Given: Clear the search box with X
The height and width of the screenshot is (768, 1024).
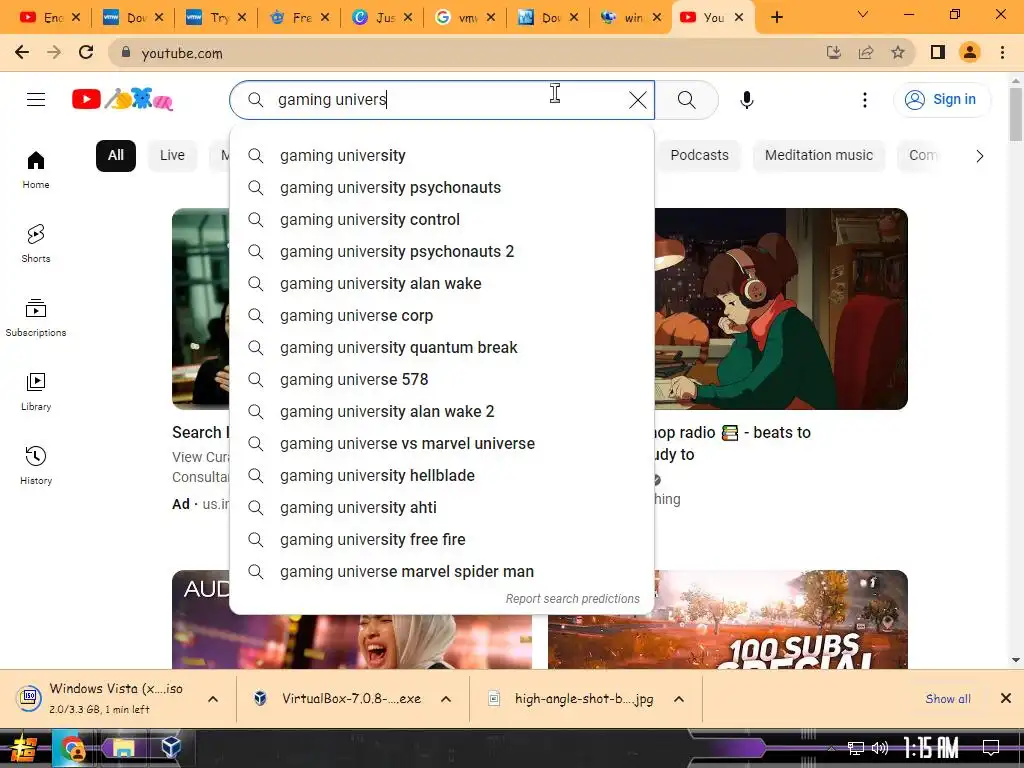Looking at the screenshot, I should 637,100.
